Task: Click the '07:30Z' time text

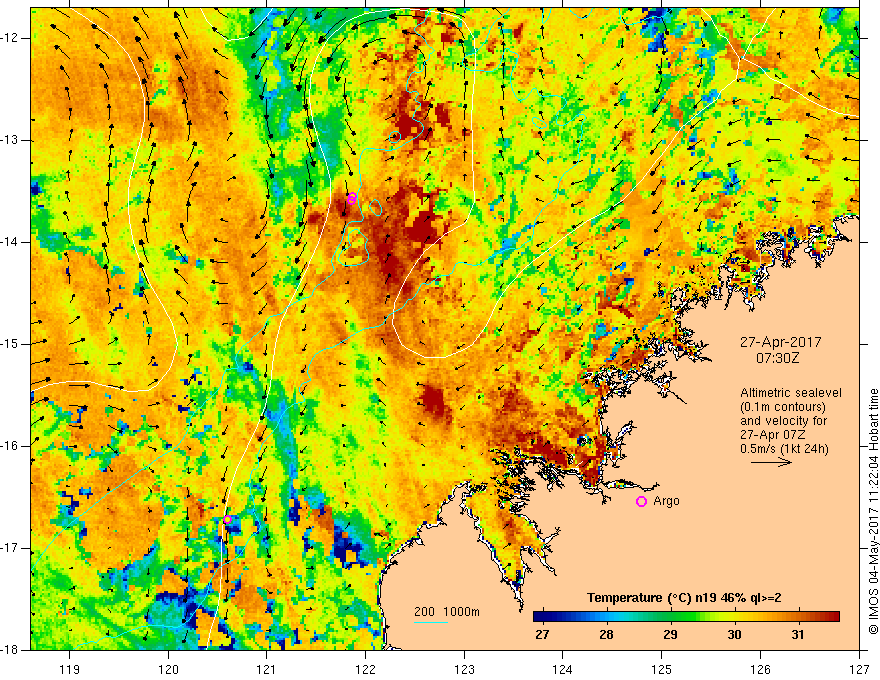Action: click(x=778, y=358)
